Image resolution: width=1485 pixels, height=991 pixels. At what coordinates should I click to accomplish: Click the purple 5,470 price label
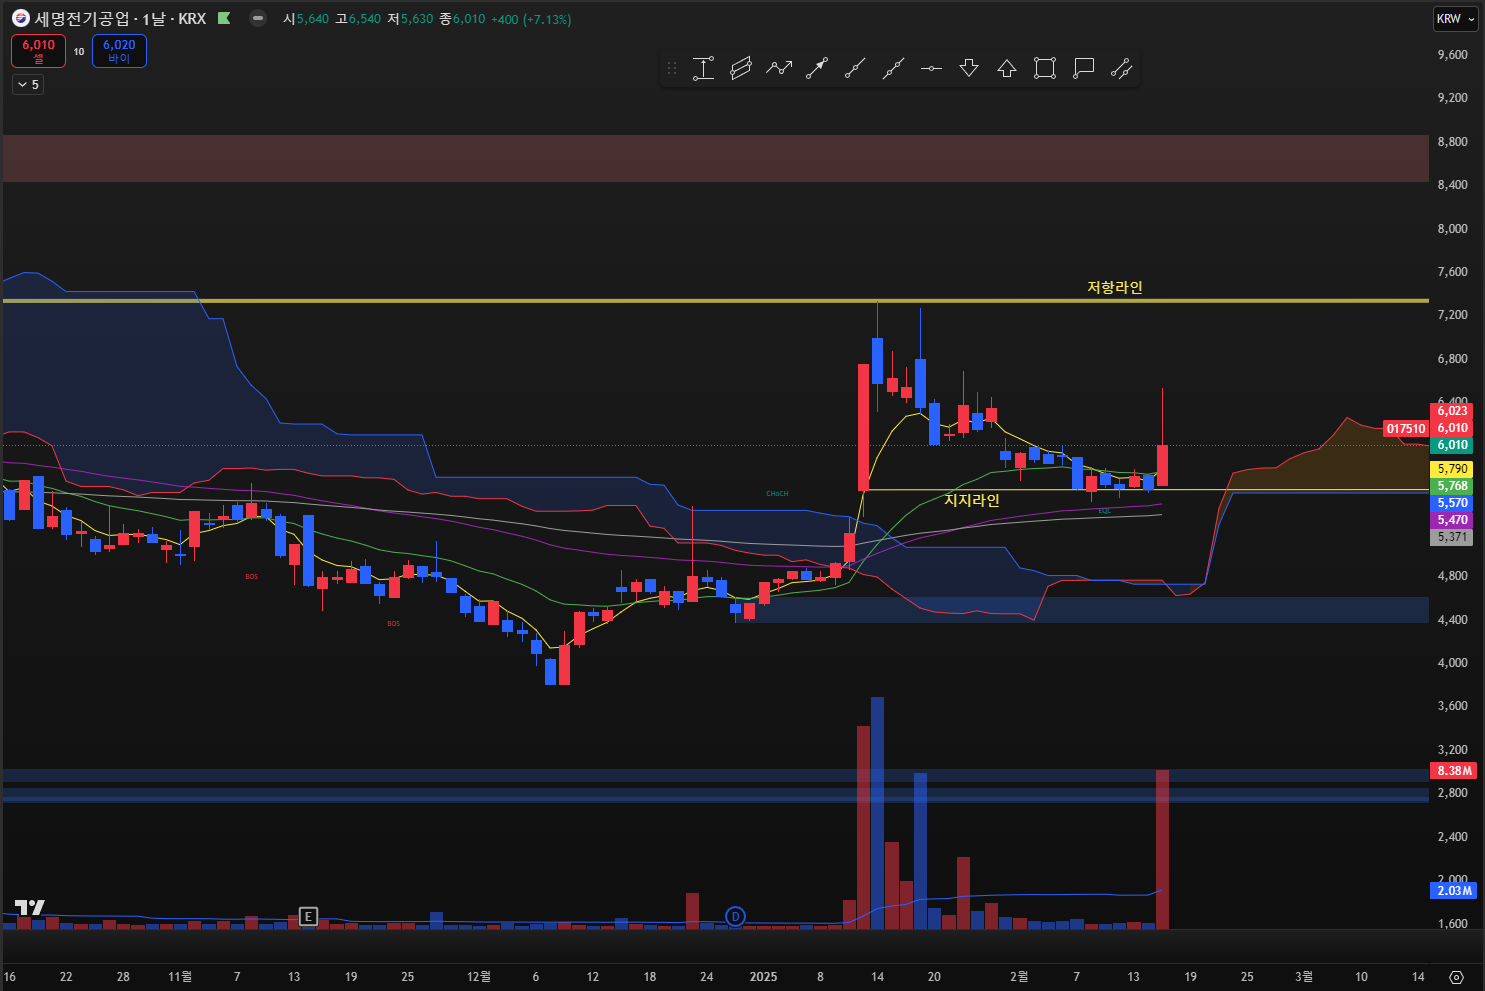[1452, 520]
